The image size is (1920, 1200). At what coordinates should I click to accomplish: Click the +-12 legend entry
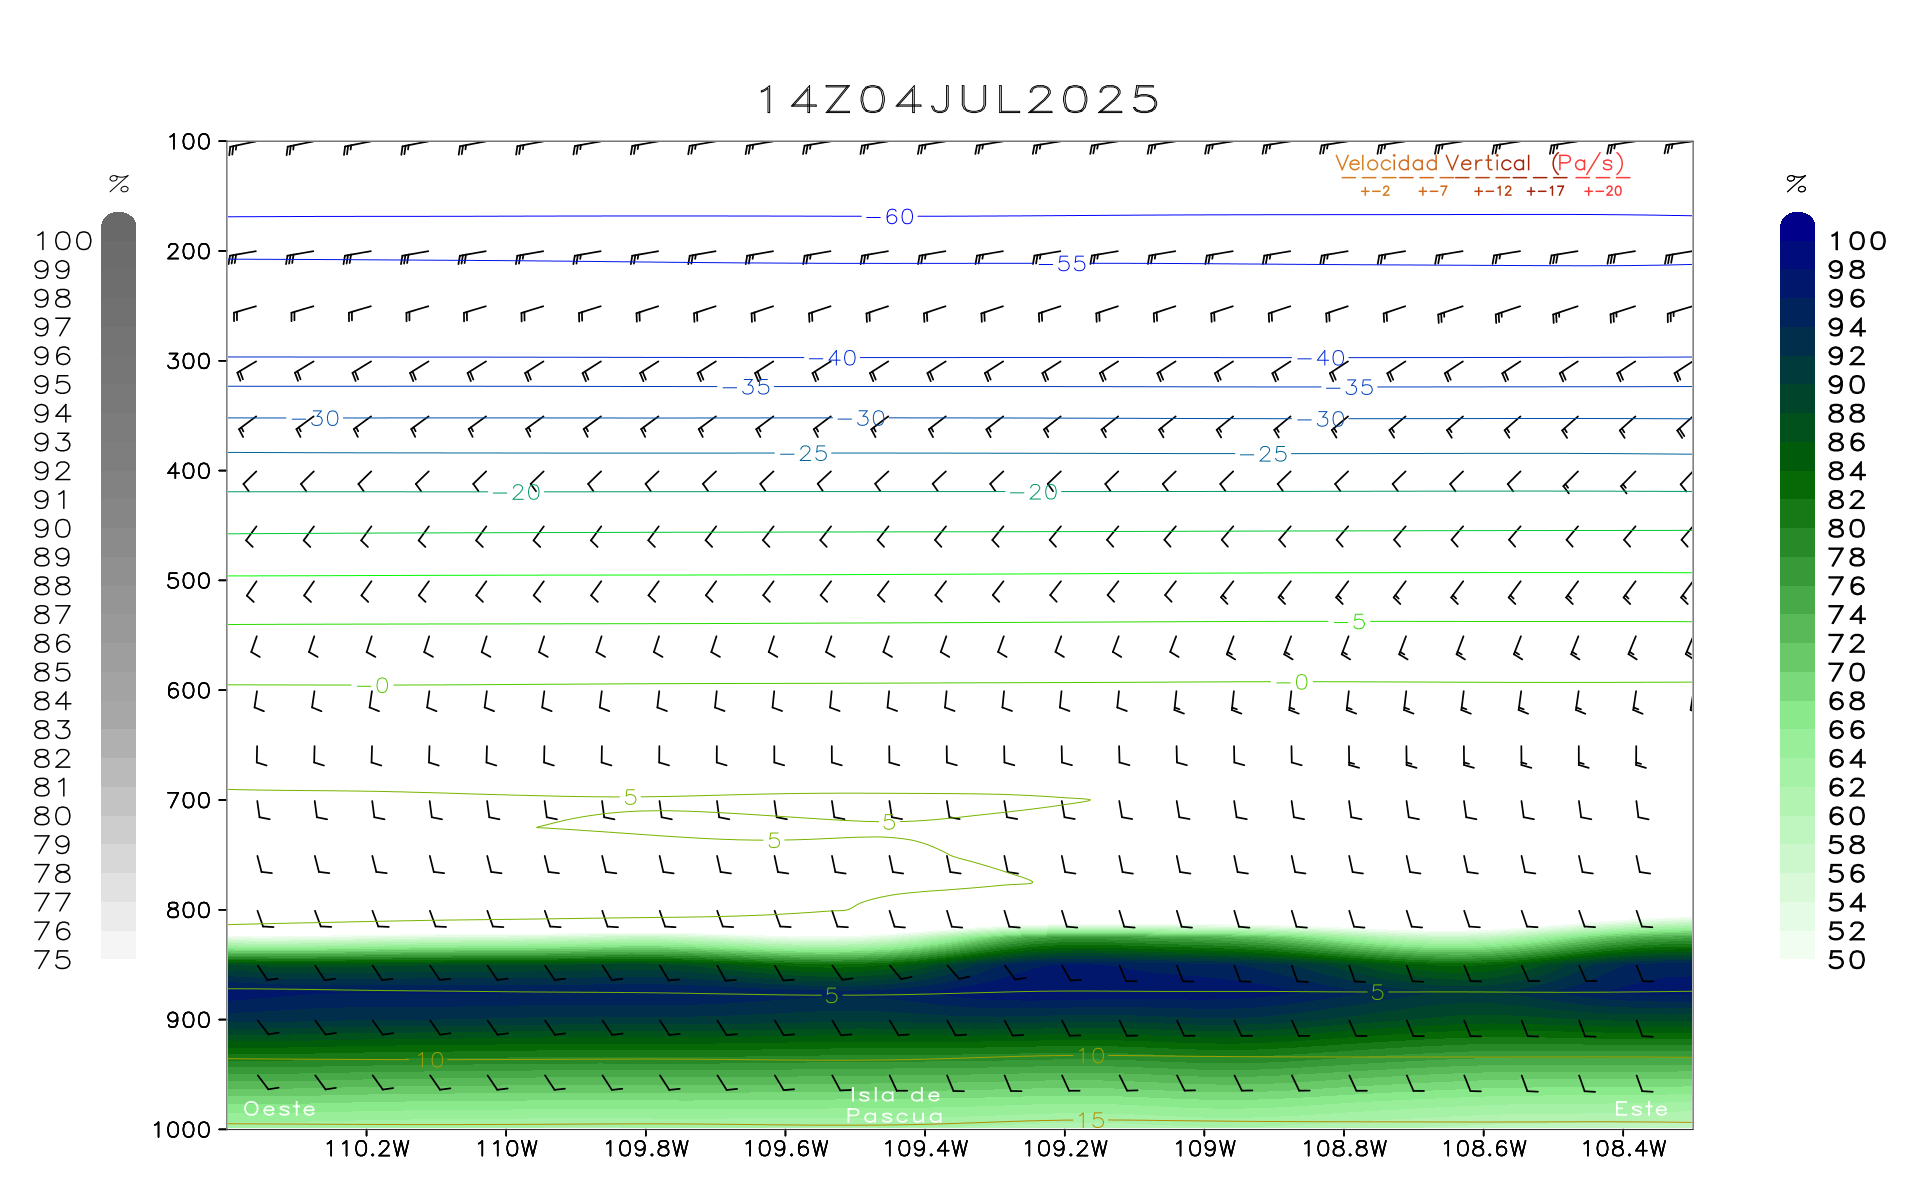(x=1493, y=191)
